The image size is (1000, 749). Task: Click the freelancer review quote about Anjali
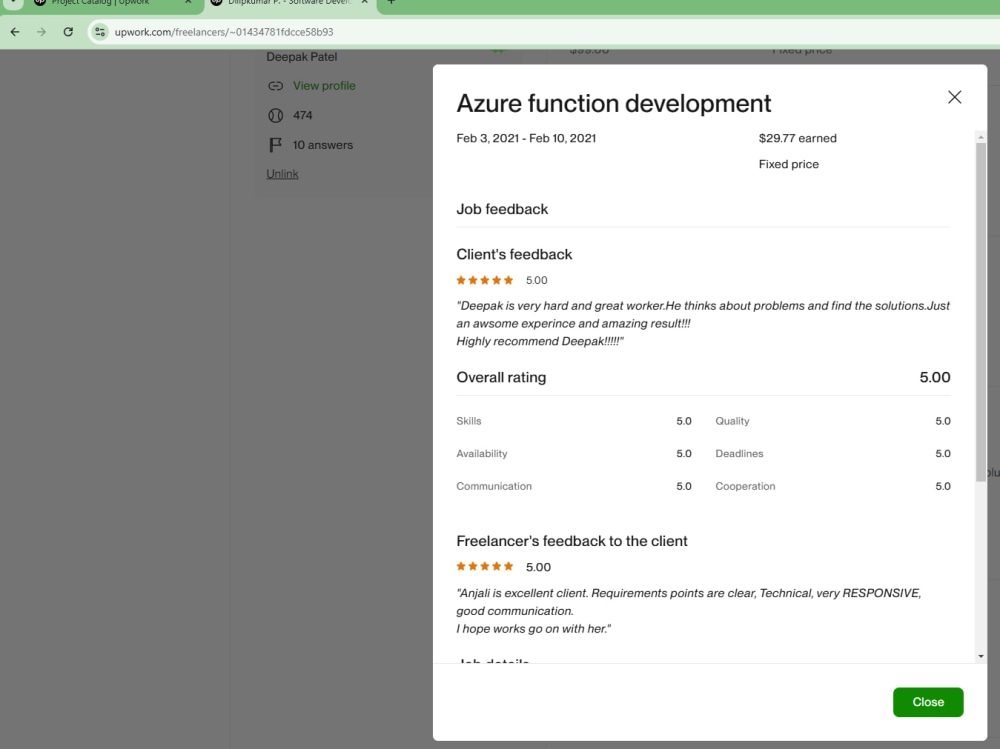click(x=689, y=611)
